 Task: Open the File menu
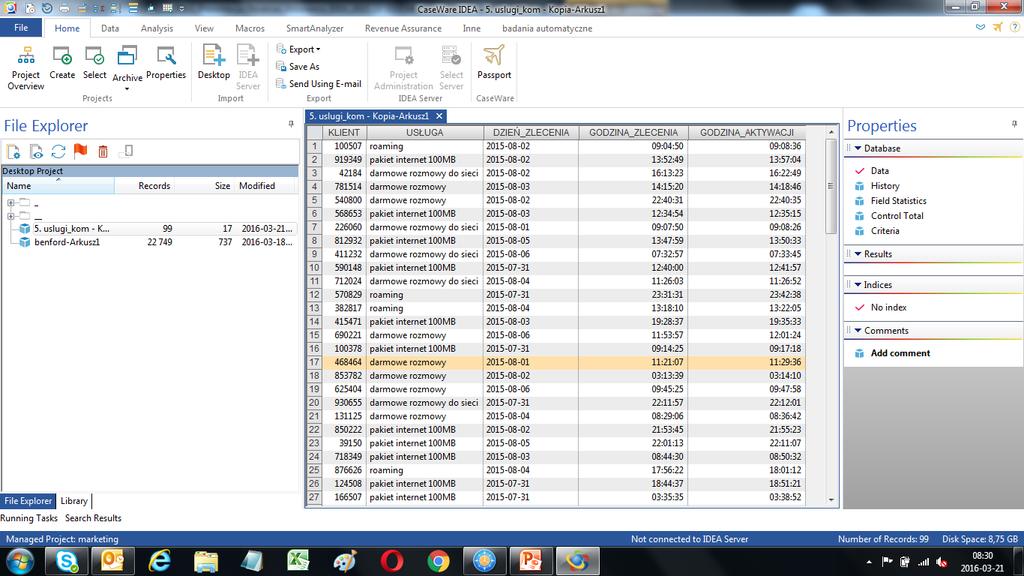pos(21,28)
